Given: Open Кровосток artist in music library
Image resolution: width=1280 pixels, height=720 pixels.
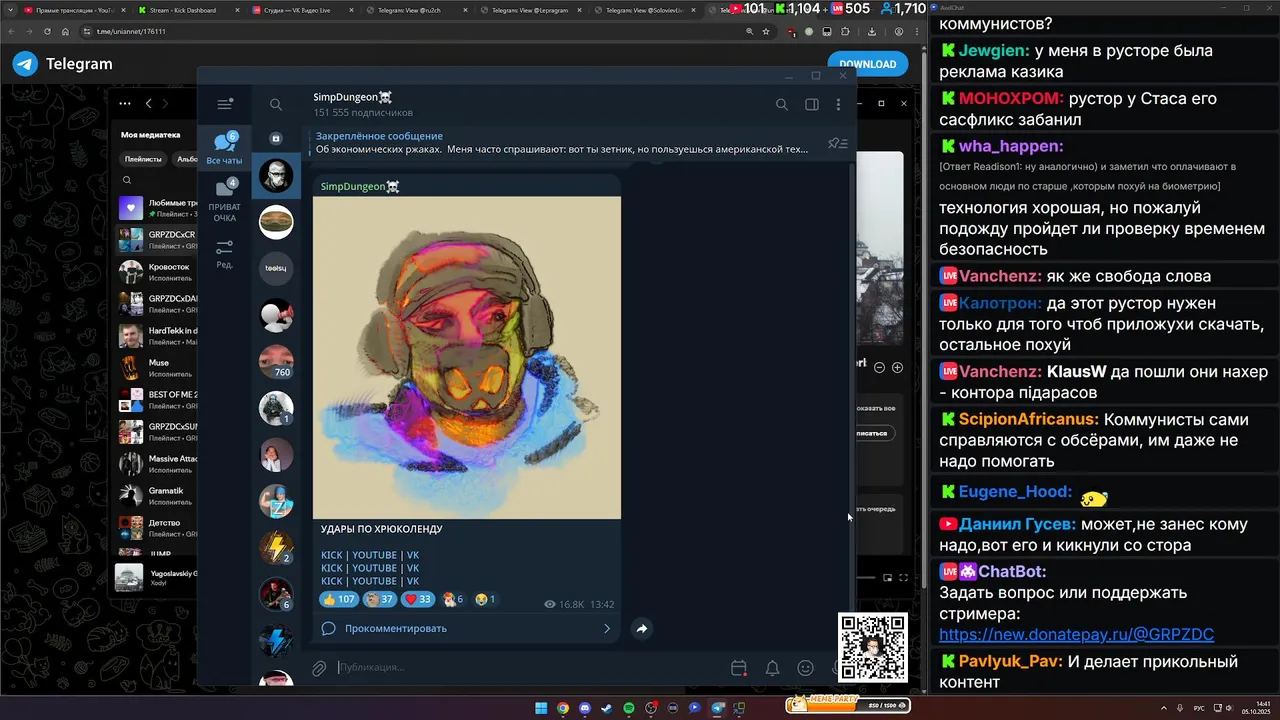Looking at the screenshot, I should point(157,272).
